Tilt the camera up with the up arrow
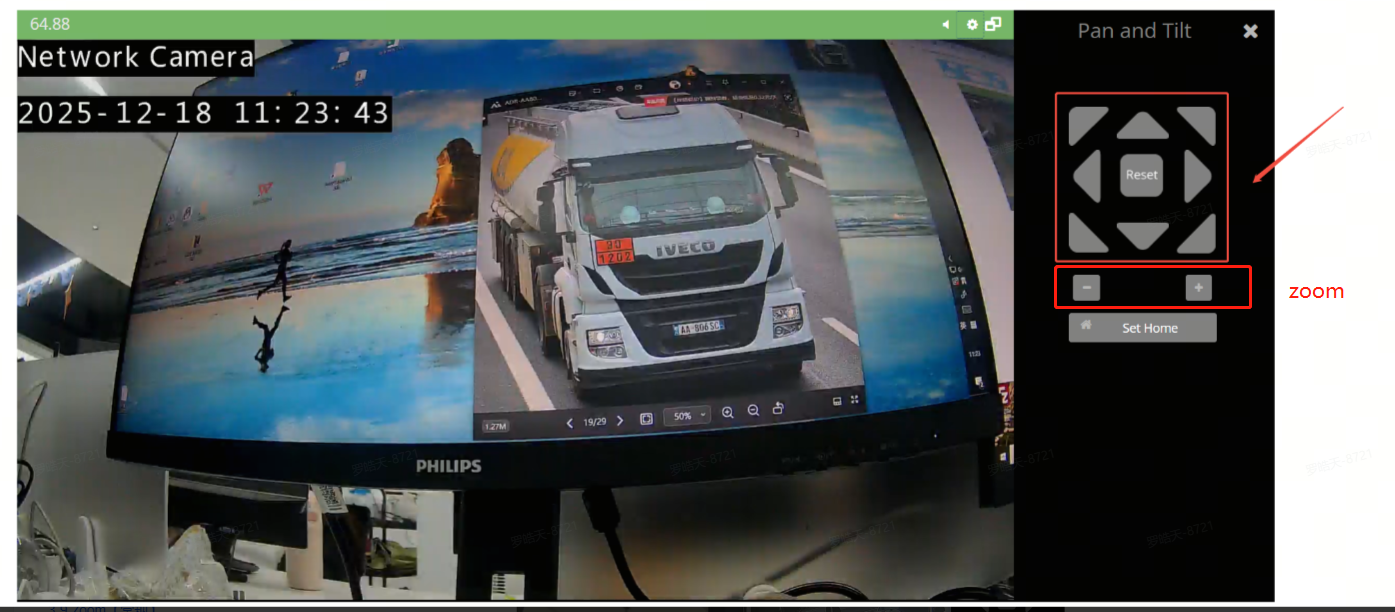The height and width of the screenshot is (612, 1395). point(1142,125)
